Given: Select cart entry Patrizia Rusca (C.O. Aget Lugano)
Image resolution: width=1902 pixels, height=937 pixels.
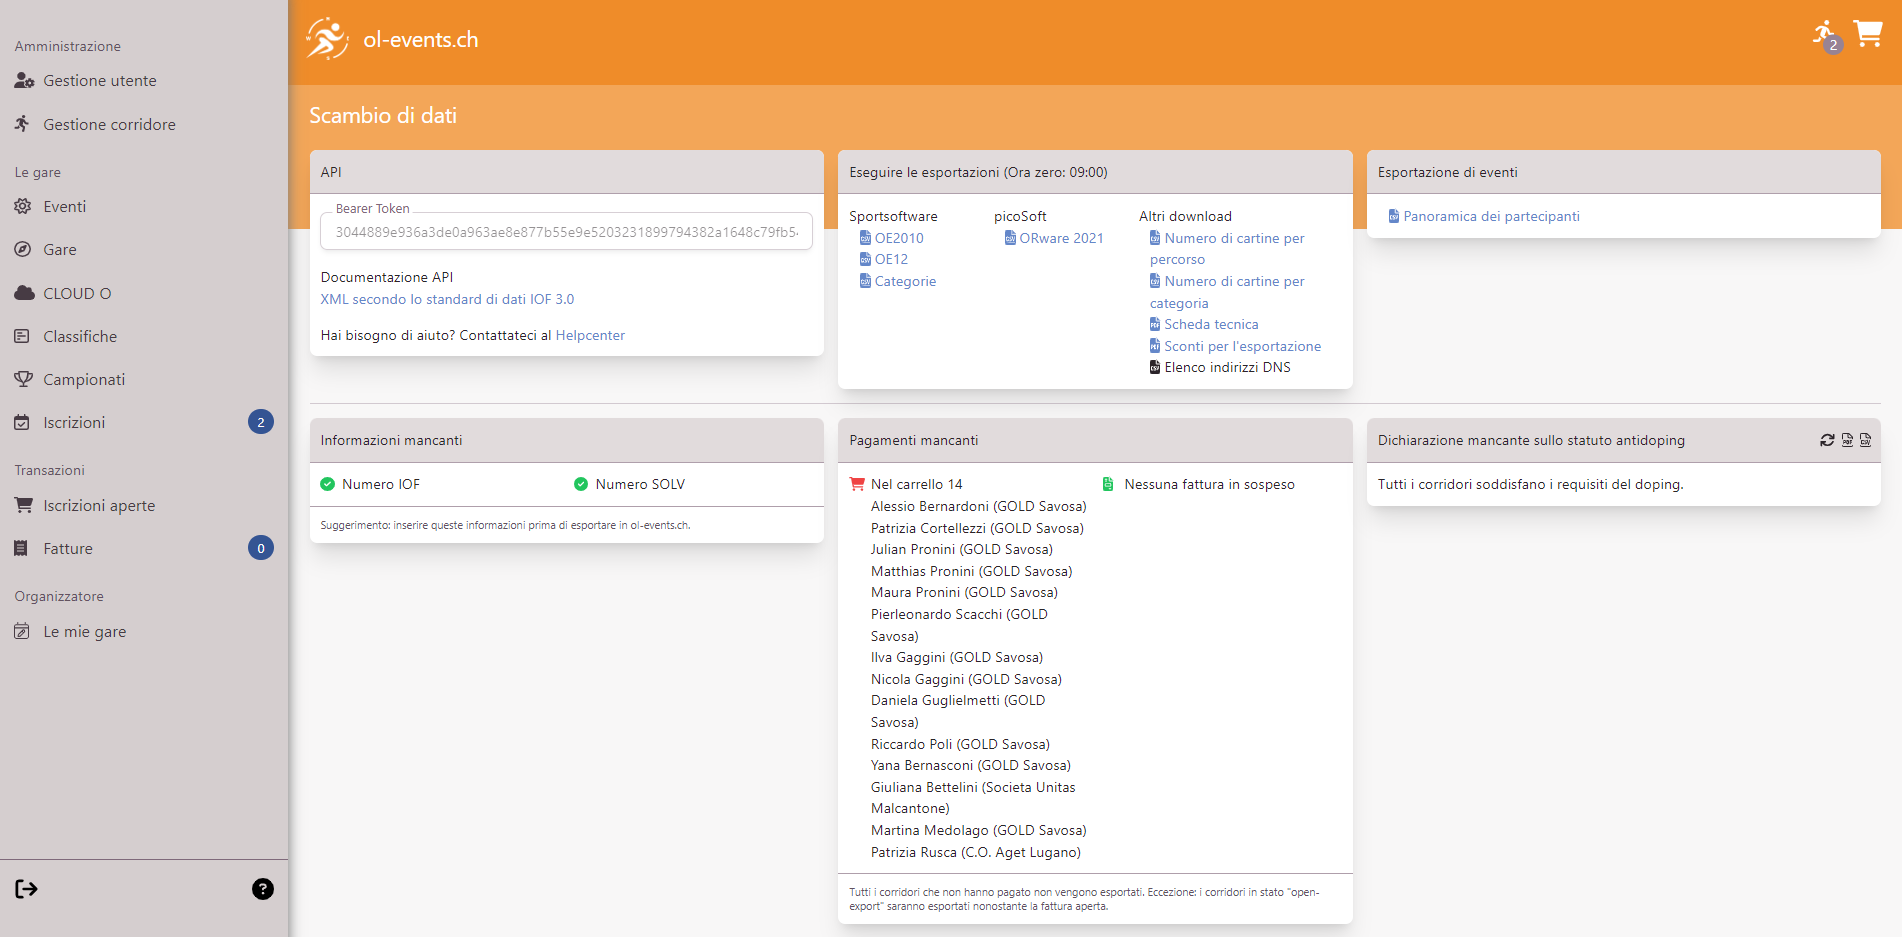Looking at the screenshot, I should click(x=975, y=852).
